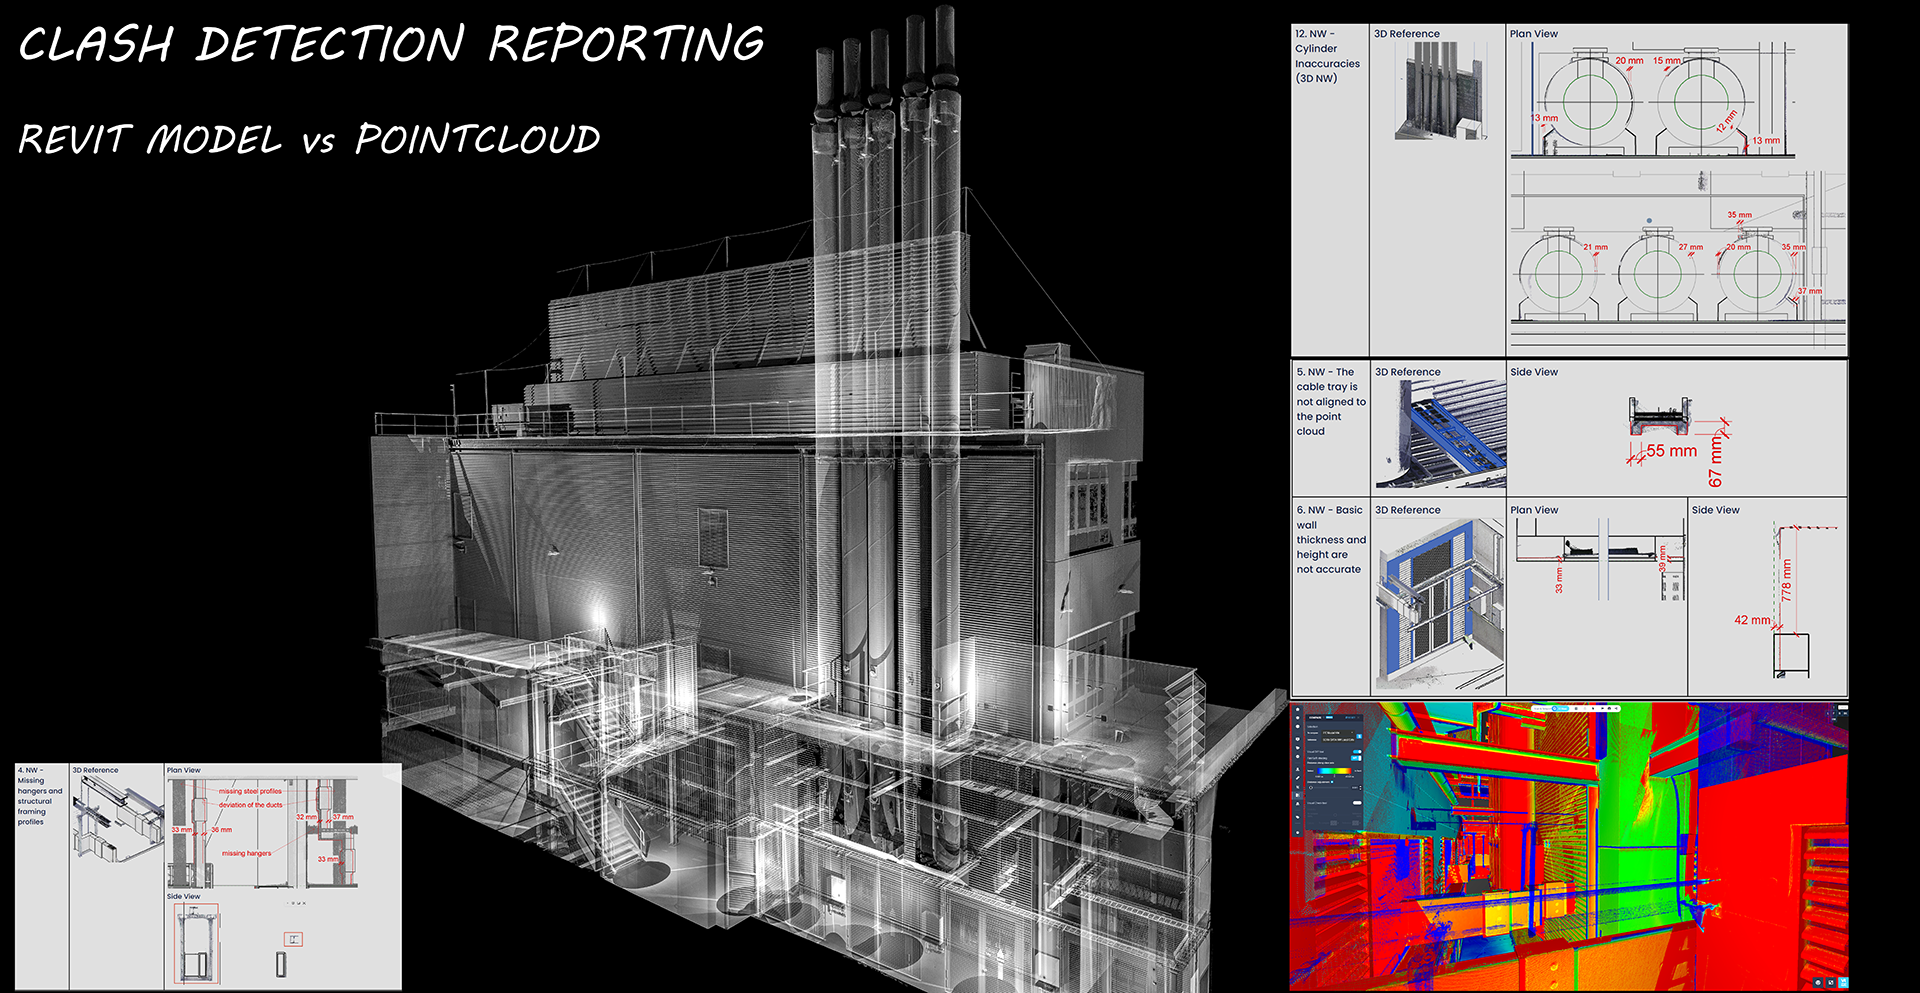Click the distance value stepper arrows

coord(1360,788)
